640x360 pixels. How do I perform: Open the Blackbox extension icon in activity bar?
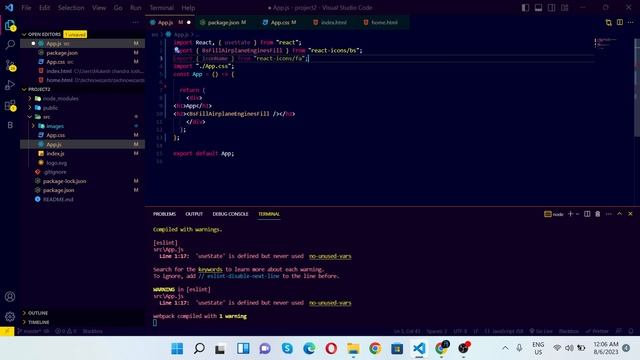point(10,125)
